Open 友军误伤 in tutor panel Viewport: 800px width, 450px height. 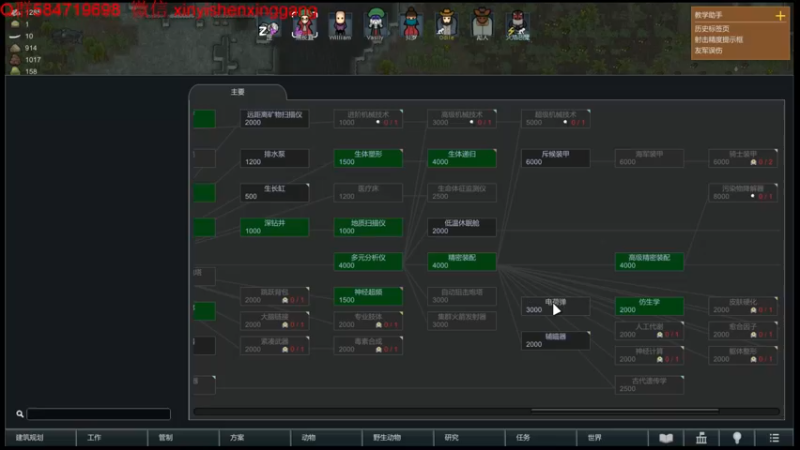(708, 51)
